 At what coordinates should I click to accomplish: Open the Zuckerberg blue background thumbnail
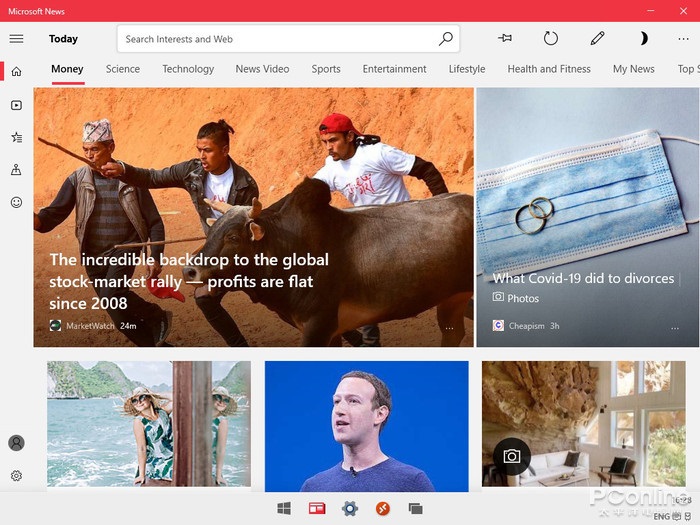point(367,426)
